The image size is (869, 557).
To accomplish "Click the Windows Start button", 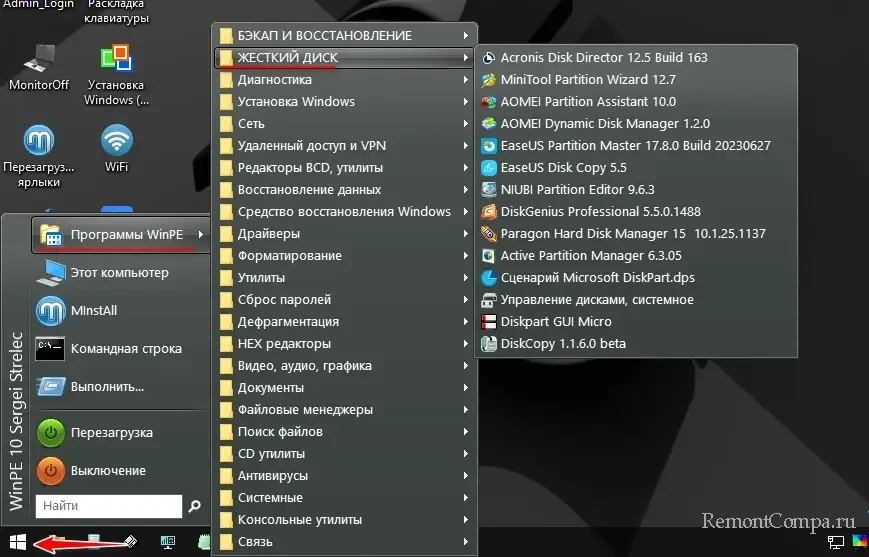I will (18, 543).
